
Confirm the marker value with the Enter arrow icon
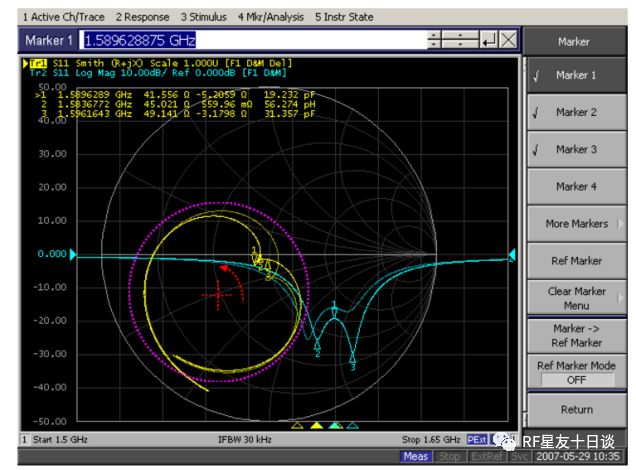489,40
